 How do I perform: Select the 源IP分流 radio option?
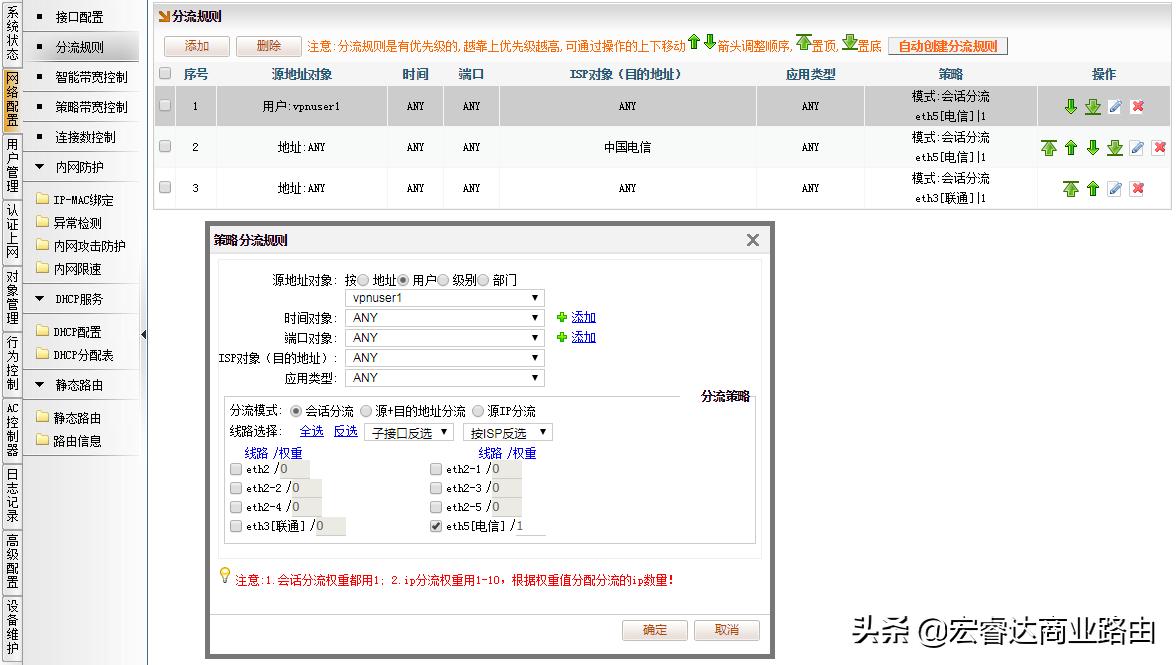478,412
